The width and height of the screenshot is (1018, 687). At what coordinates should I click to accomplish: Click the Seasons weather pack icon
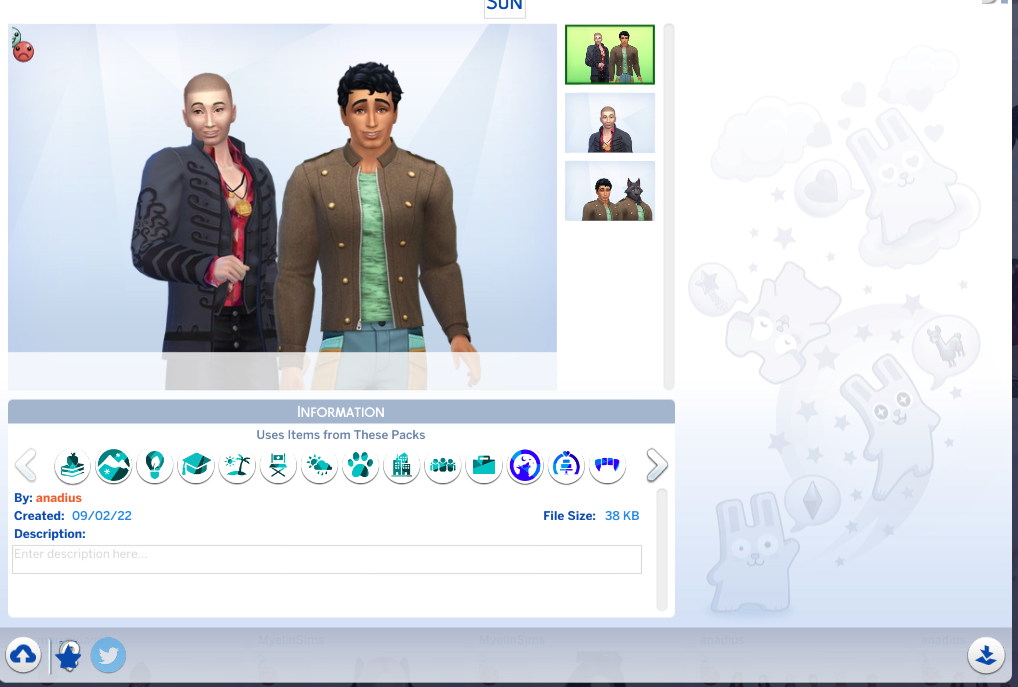point(319,466)
